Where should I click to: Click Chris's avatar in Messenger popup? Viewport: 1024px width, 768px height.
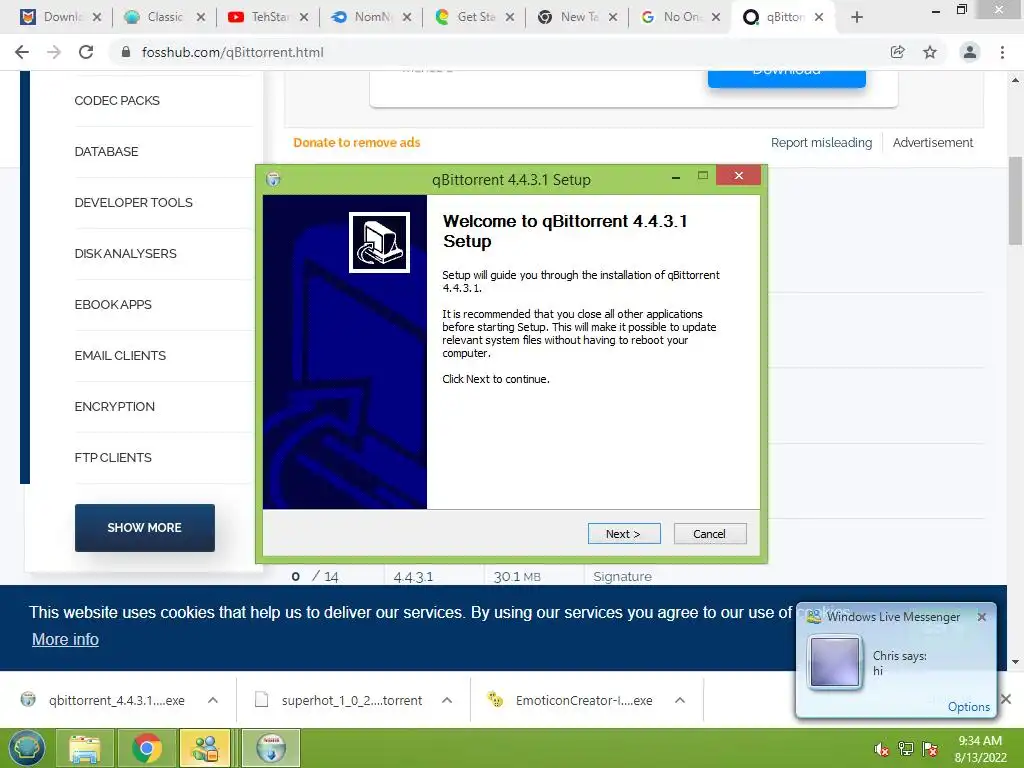pyautogui.click(x=835, y=662)
